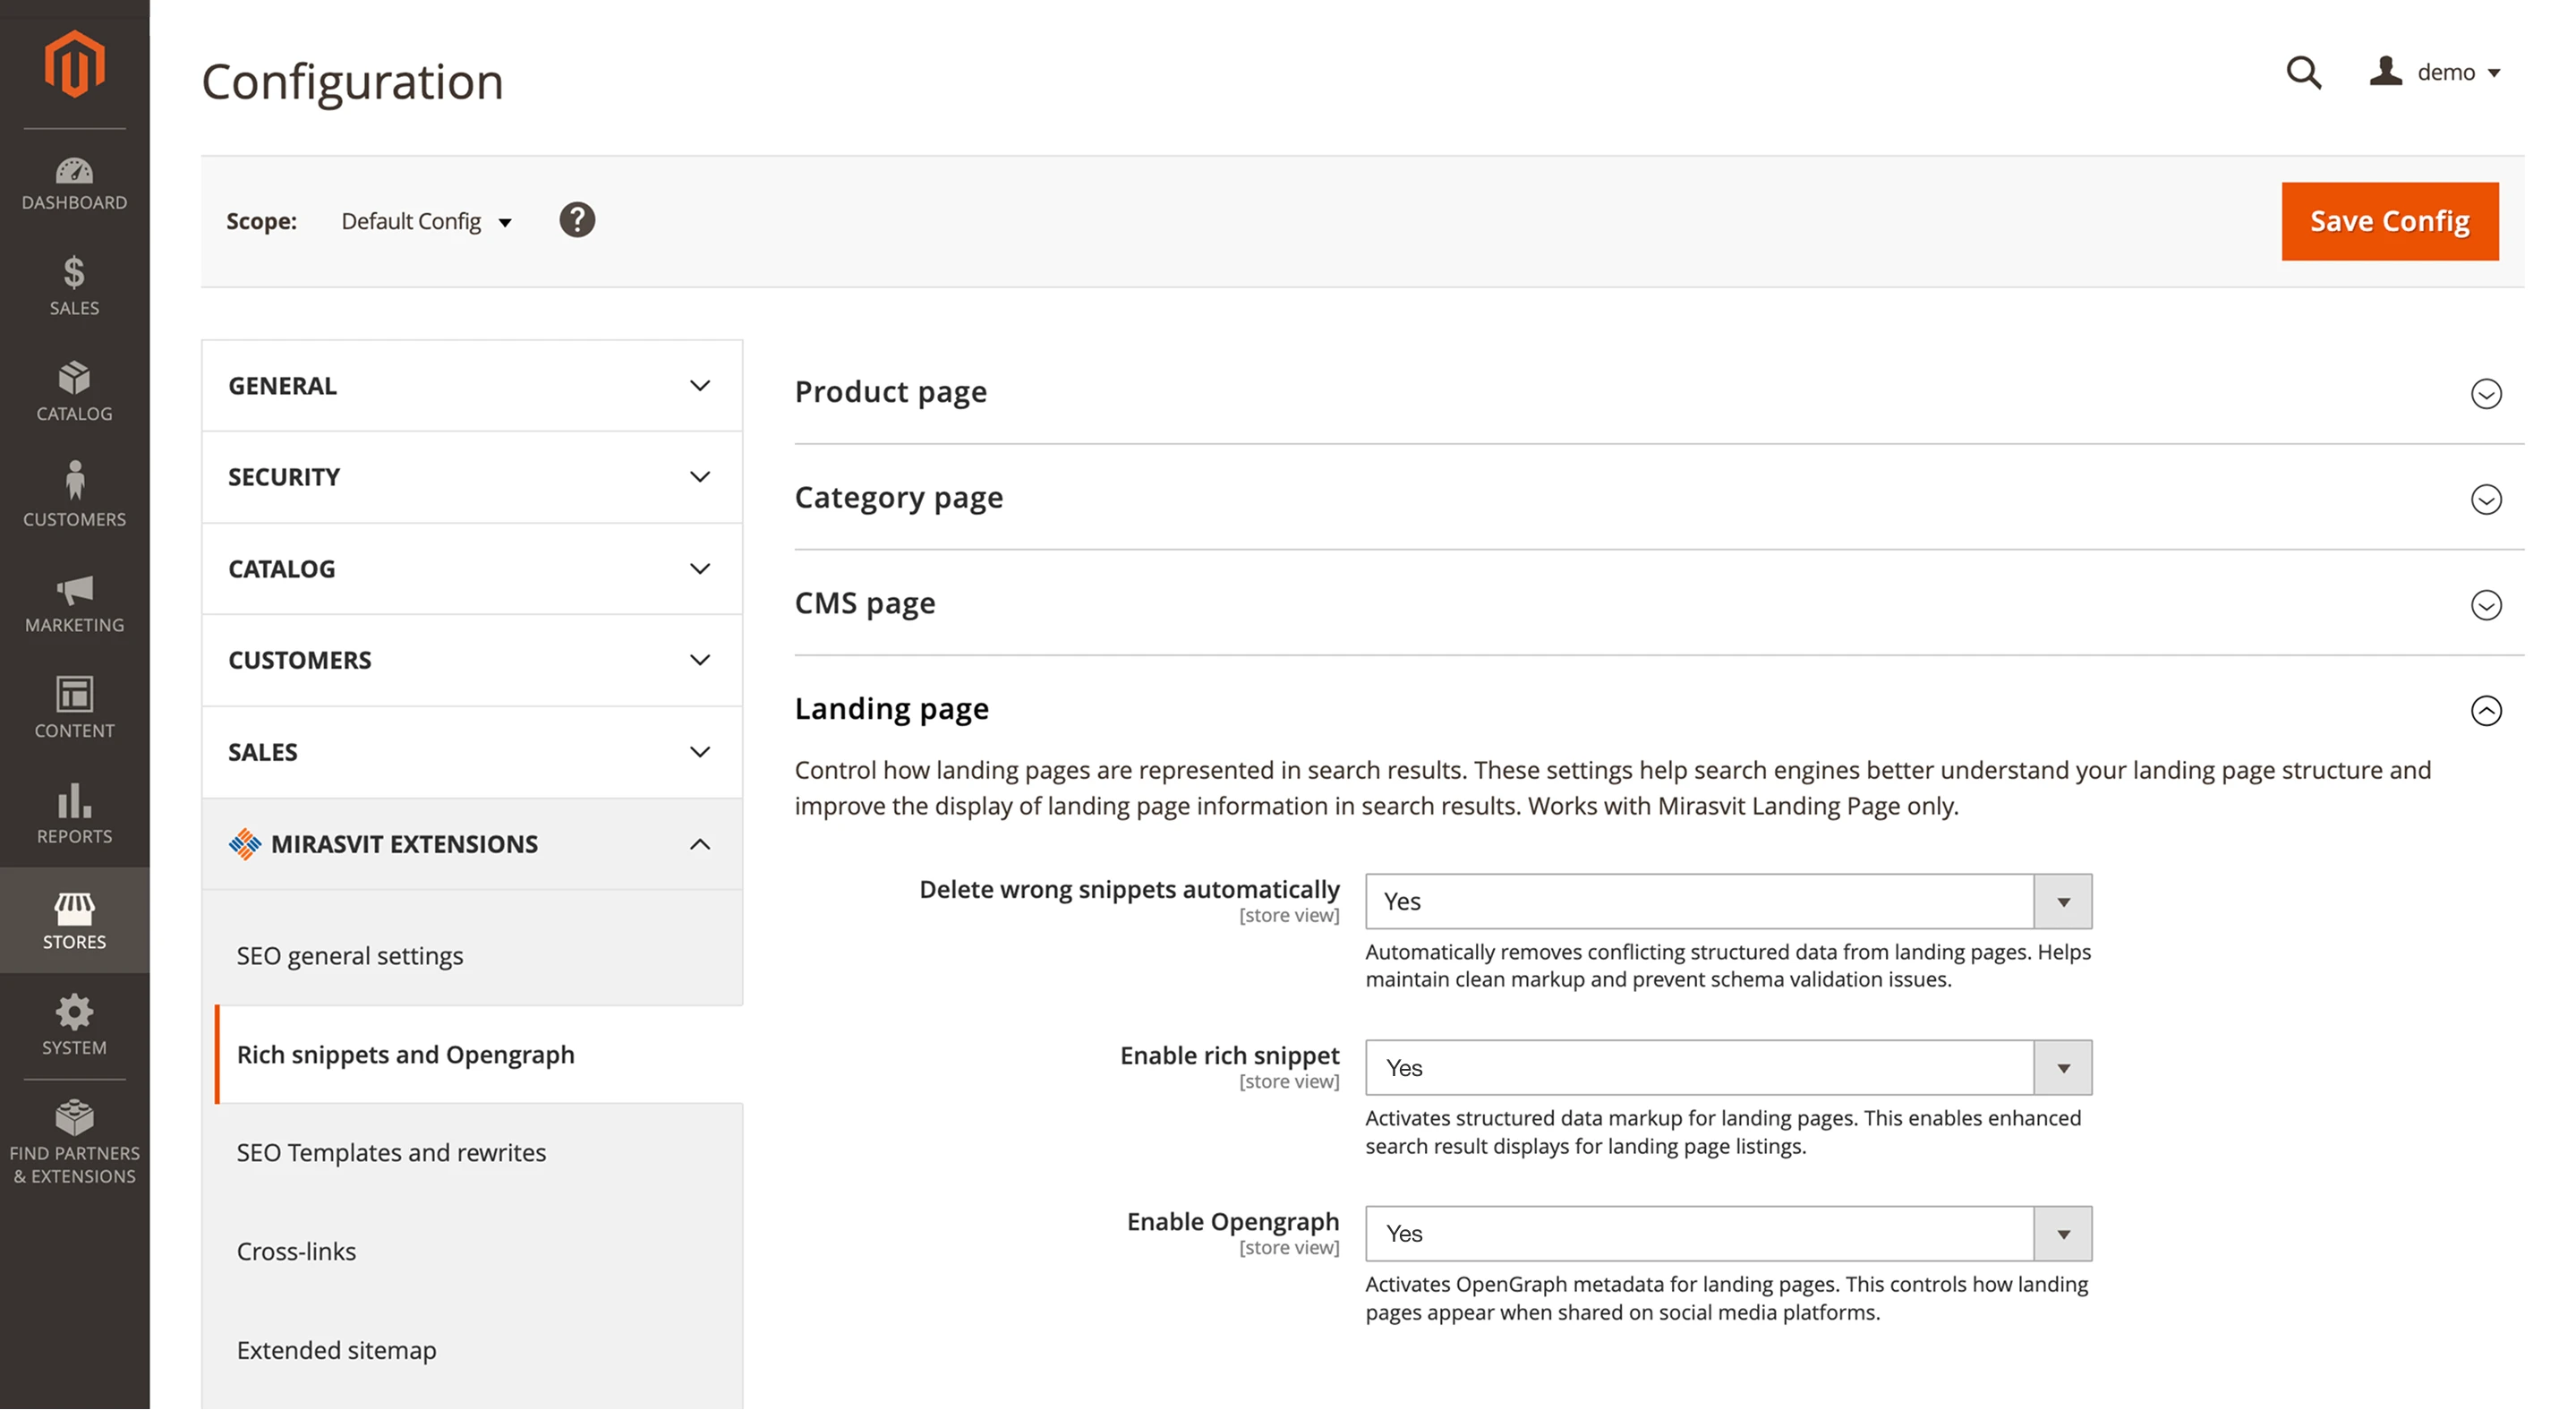
Task: Click the Stores sidebar icon
Action: click(x=74, y=920)
